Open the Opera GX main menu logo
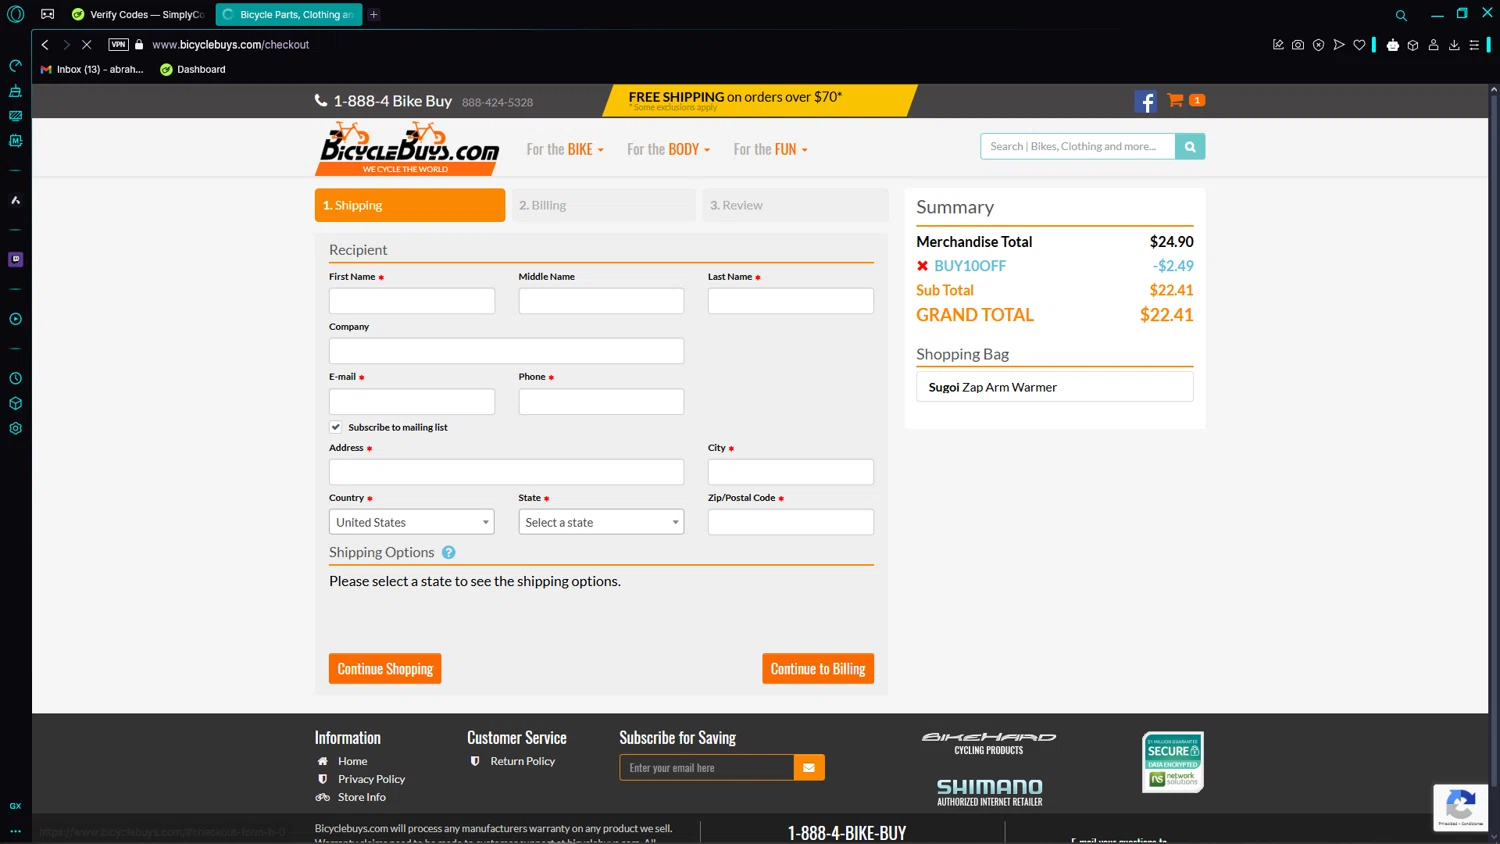This screenshot has width=1500, height=844. 15,14
